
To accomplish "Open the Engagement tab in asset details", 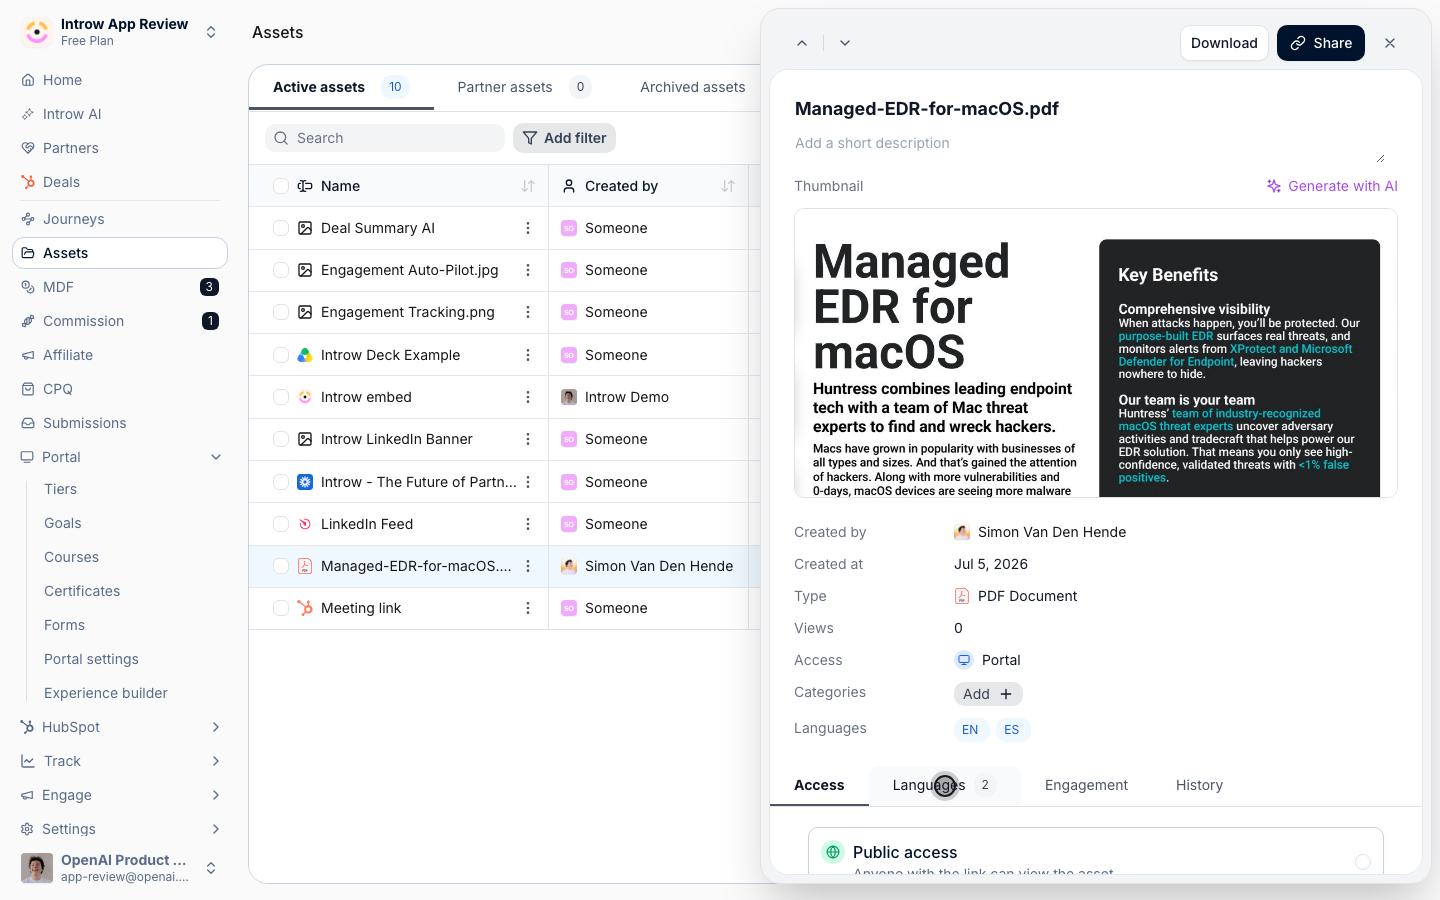I will [1086, 785].
